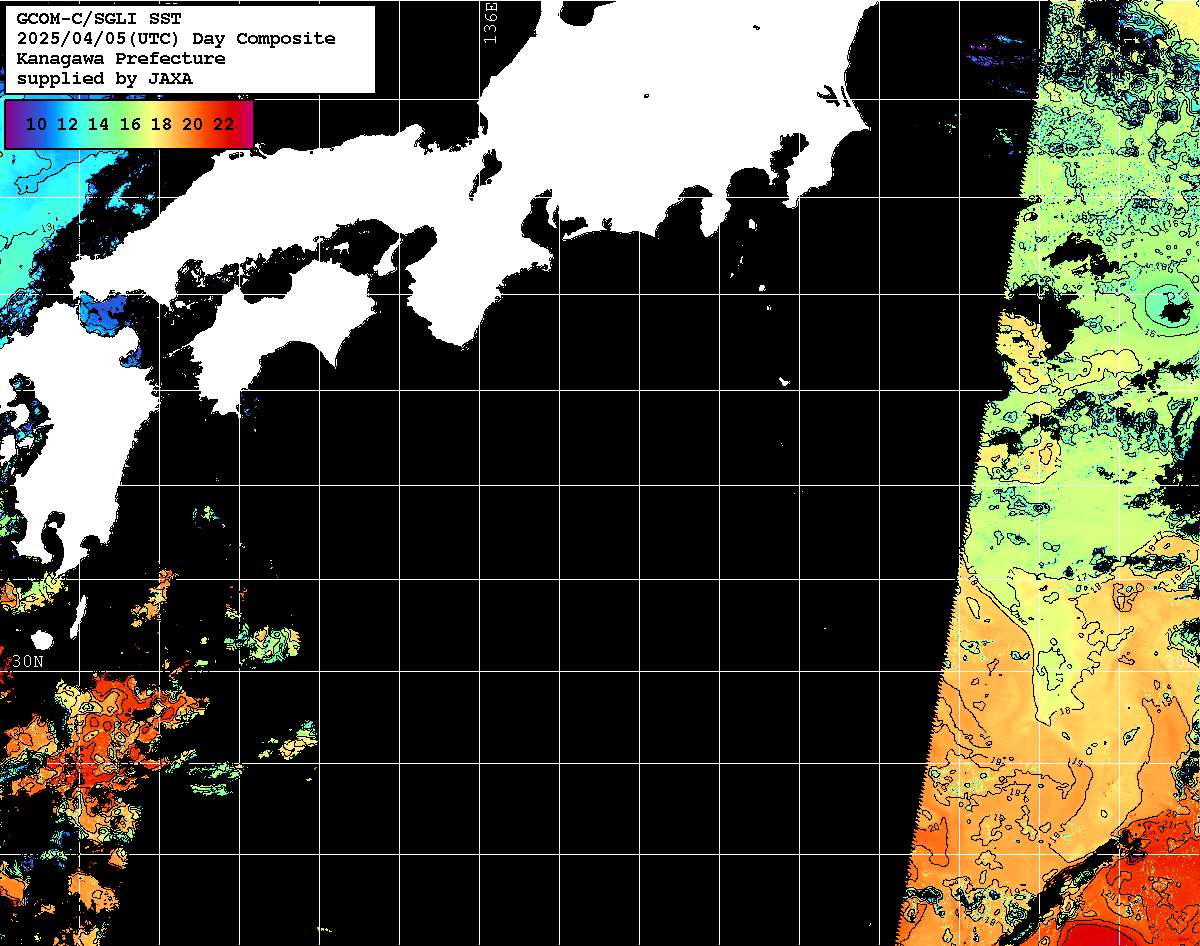This screenshot has height=946, width=1200.
Task: Click the 'supplied by JAXA' credit line
Action: [105, 78]
